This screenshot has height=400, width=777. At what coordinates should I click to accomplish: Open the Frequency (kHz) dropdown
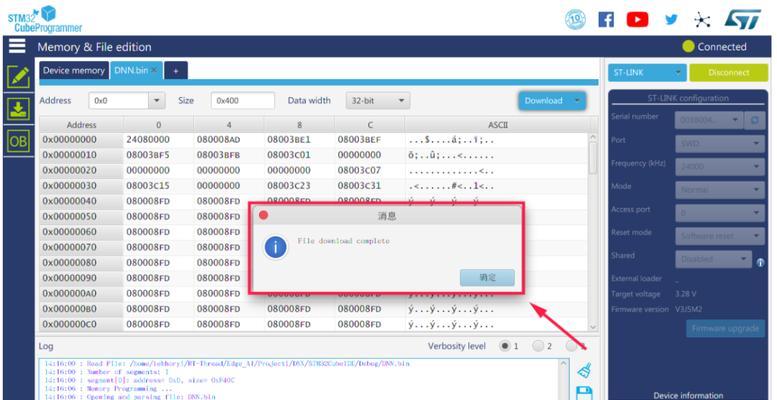point(720,167)
